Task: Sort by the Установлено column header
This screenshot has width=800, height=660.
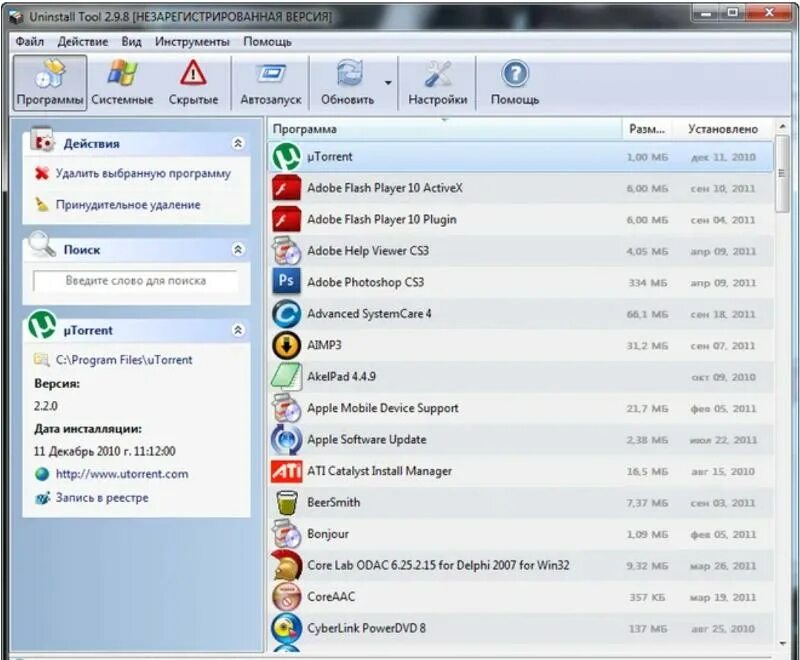Action: (723, 129)
